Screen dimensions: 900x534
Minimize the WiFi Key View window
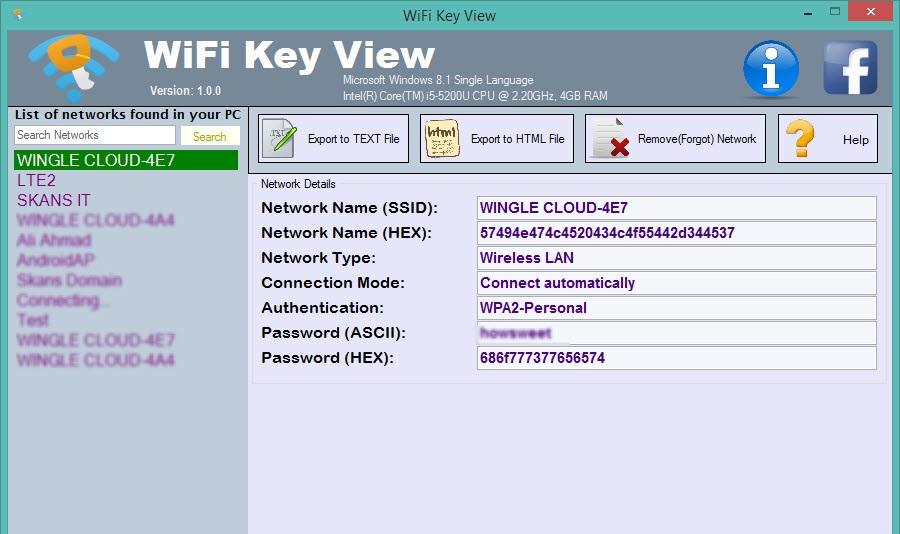click(x=808, y=12)
